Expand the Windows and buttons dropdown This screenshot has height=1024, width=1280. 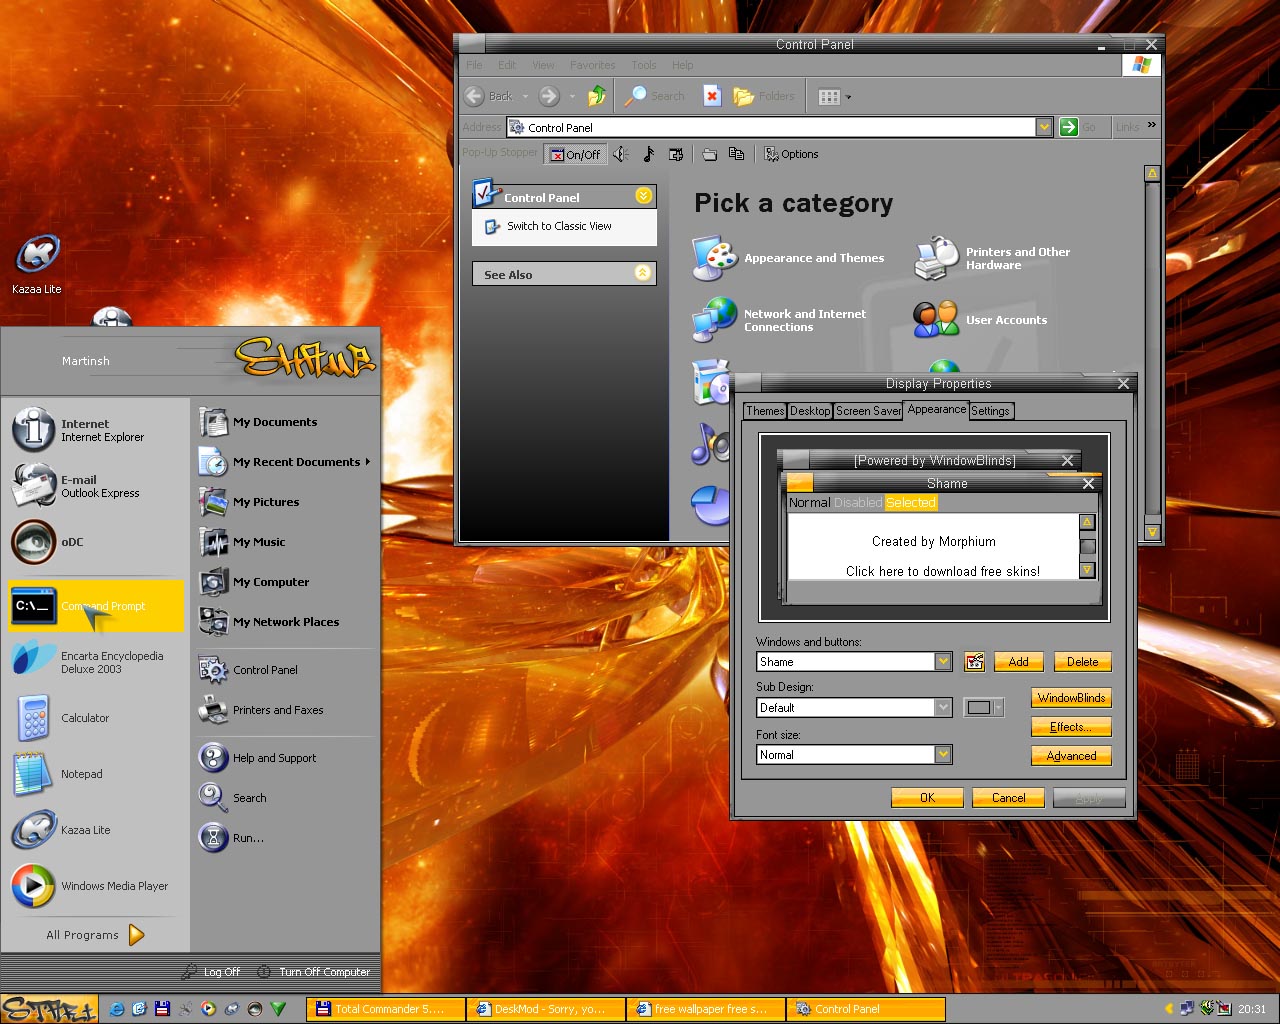pyautogui.click(x=943, y=661)
